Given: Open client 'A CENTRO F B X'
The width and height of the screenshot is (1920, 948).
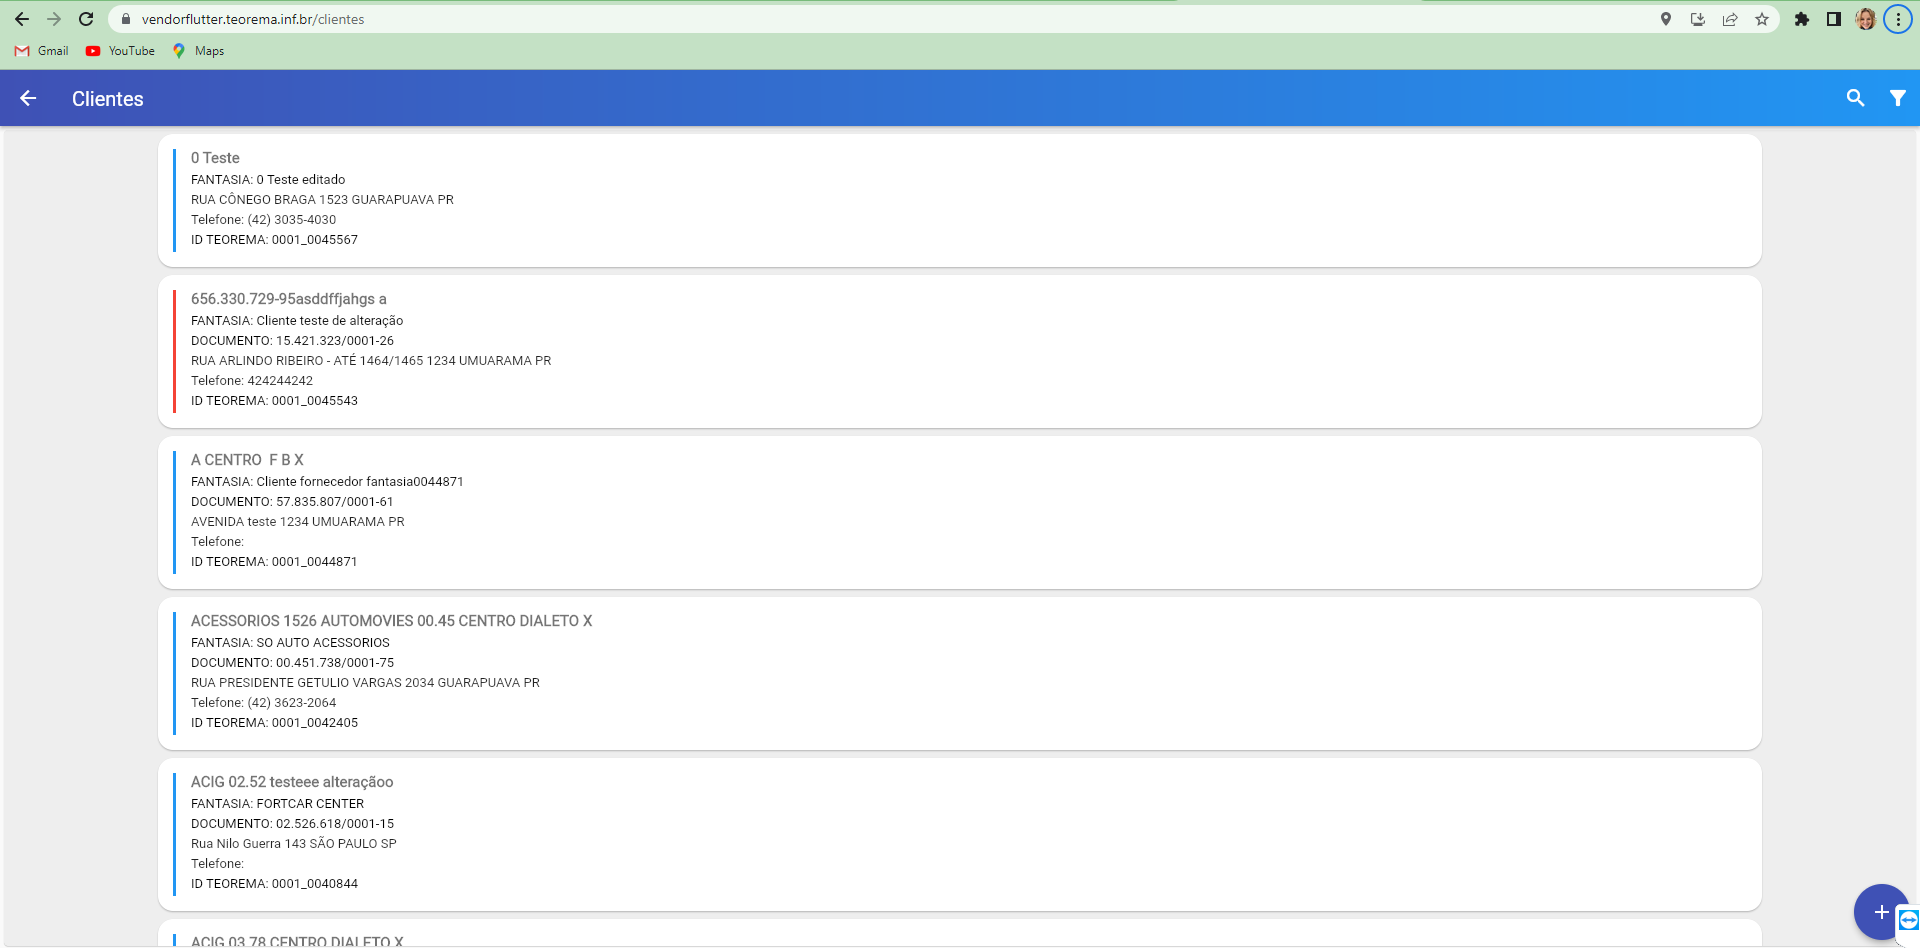Looking at the screenshot, I should click(960, 512).
